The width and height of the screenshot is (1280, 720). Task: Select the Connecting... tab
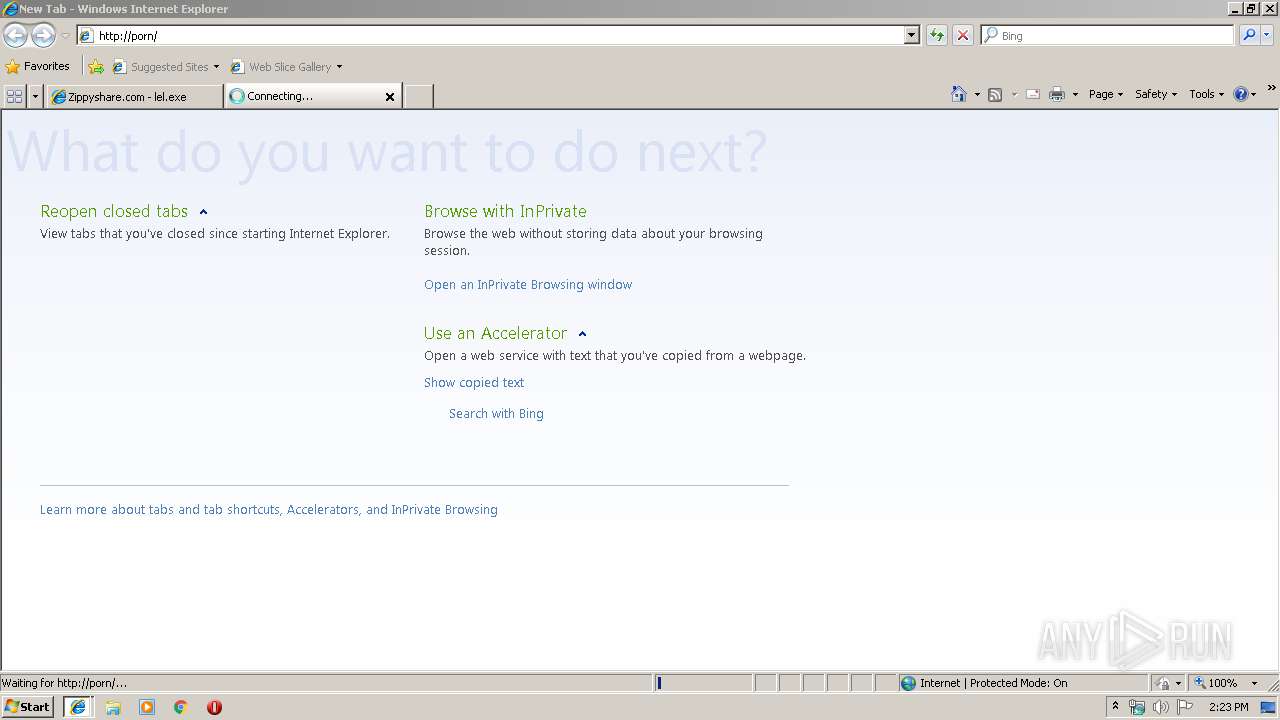(x=304, y=96)
